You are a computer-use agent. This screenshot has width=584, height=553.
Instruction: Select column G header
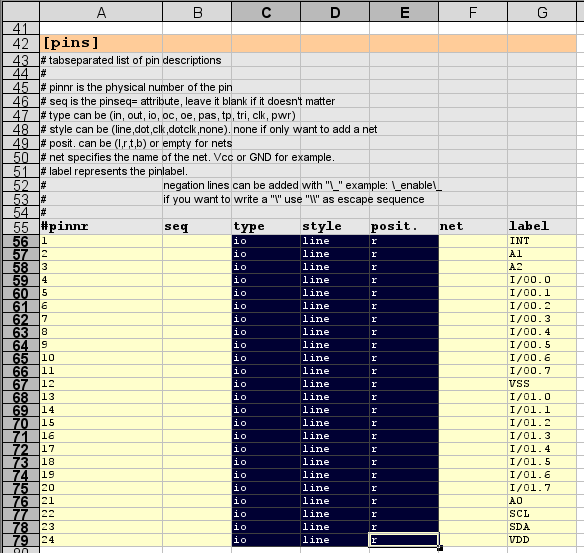542,12
